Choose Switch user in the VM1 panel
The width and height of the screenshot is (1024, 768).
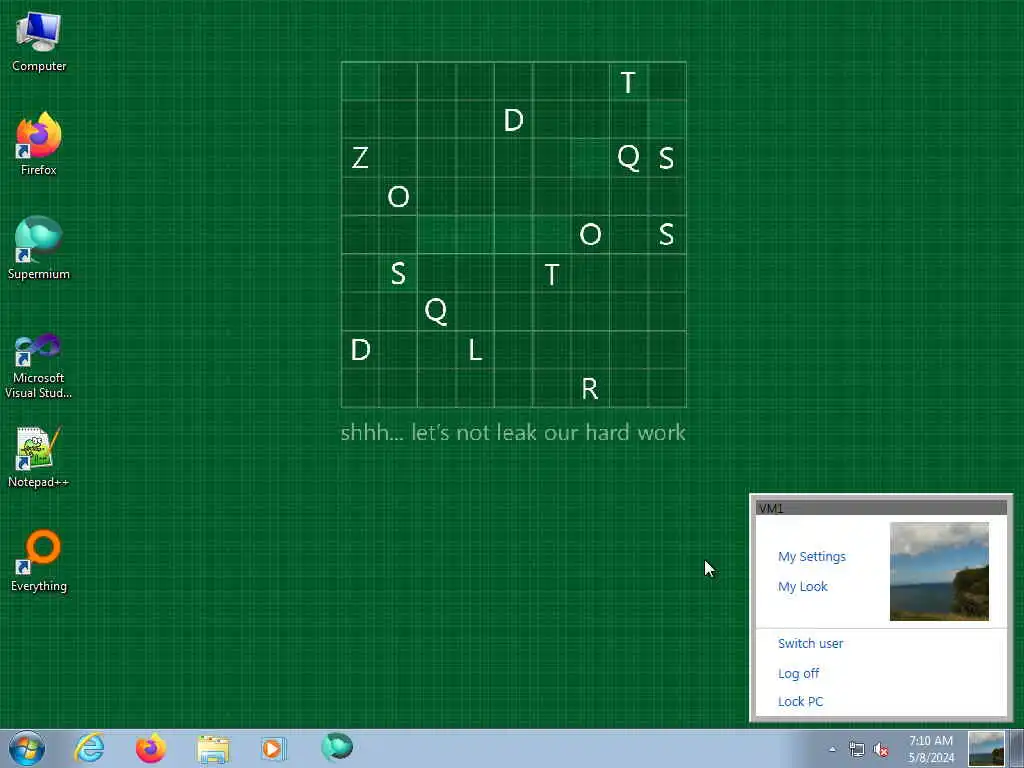click(810, 643)
